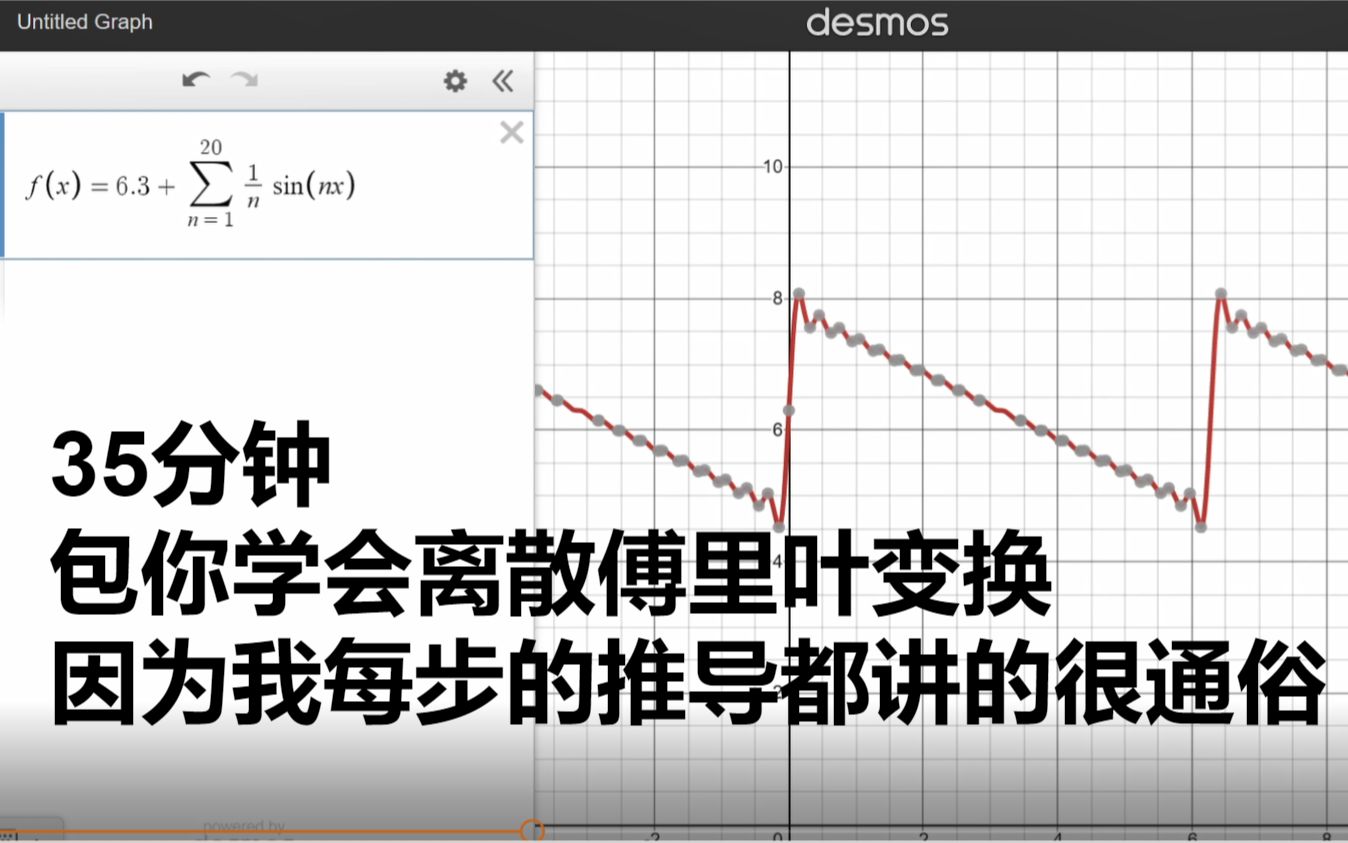The image size is (1348, 843).
Task: Edit the f(x) = 6.3 + sum expression
Action: point(268,185)
